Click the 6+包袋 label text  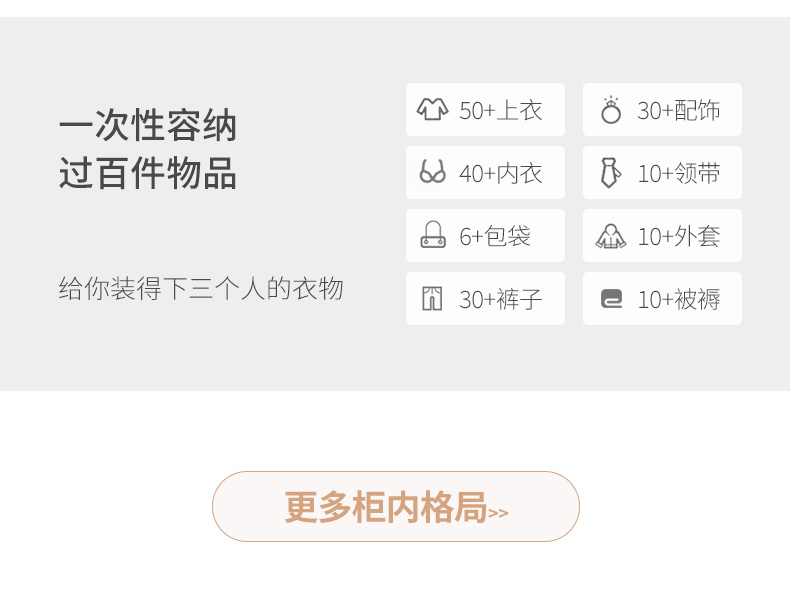click(x=495, y=236)
